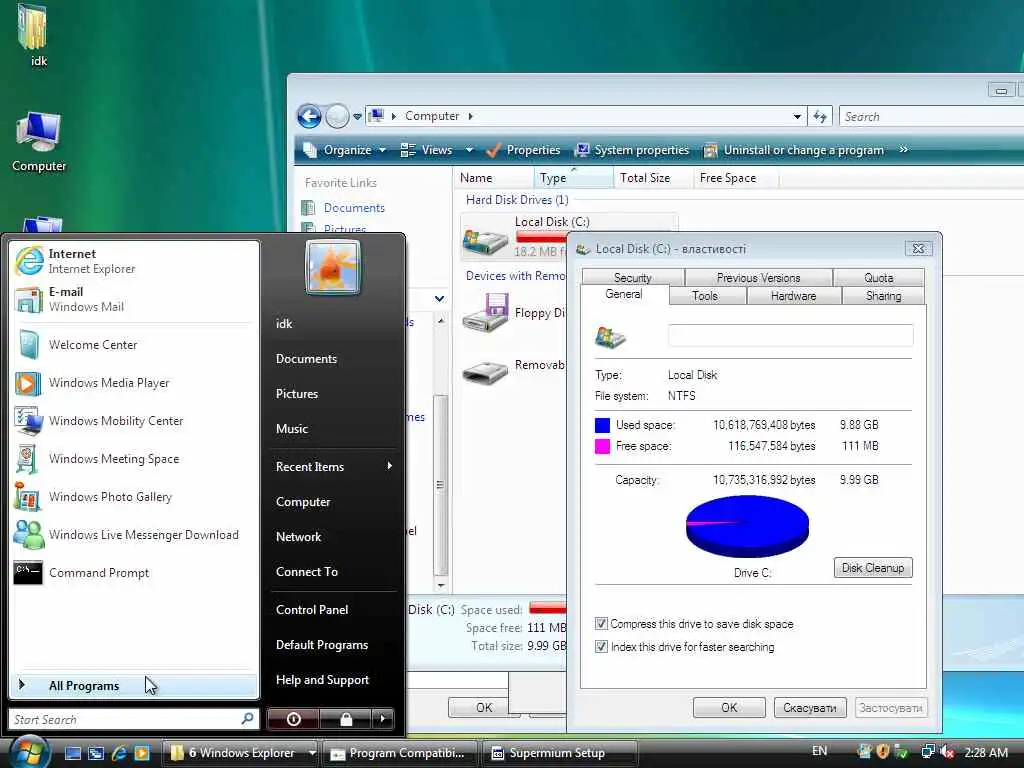Click the network tray icon
The width and height of the screenshot is (1024, 768).
click(x=927, y=752)
